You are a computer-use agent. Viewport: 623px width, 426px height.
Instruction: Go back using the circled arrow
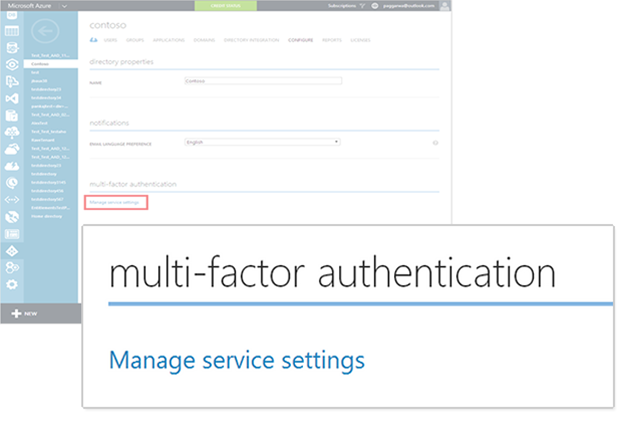point(45,31)
